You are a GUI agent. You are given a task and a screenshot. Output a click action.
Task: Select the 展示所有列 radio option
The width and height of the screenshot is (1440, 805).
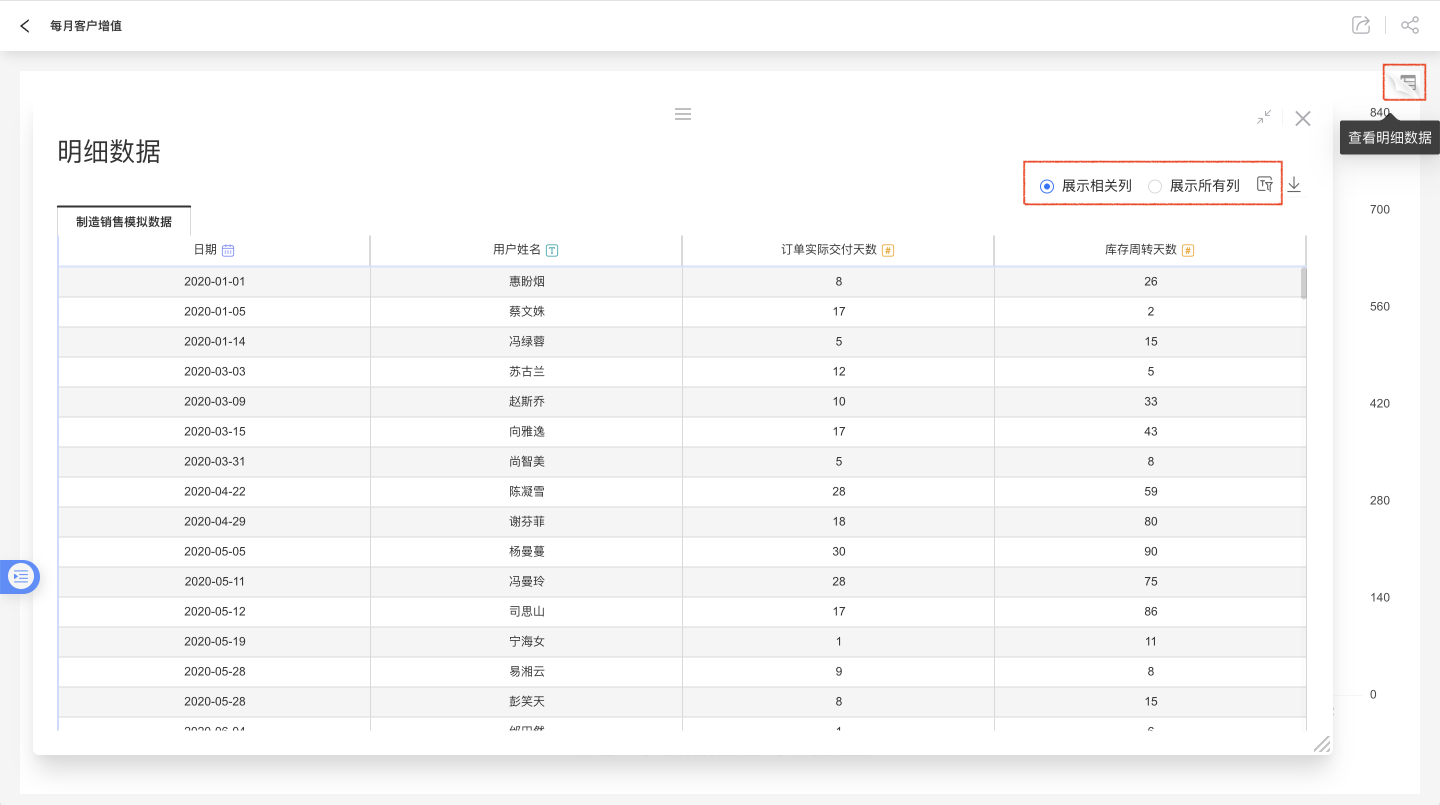1155,186
